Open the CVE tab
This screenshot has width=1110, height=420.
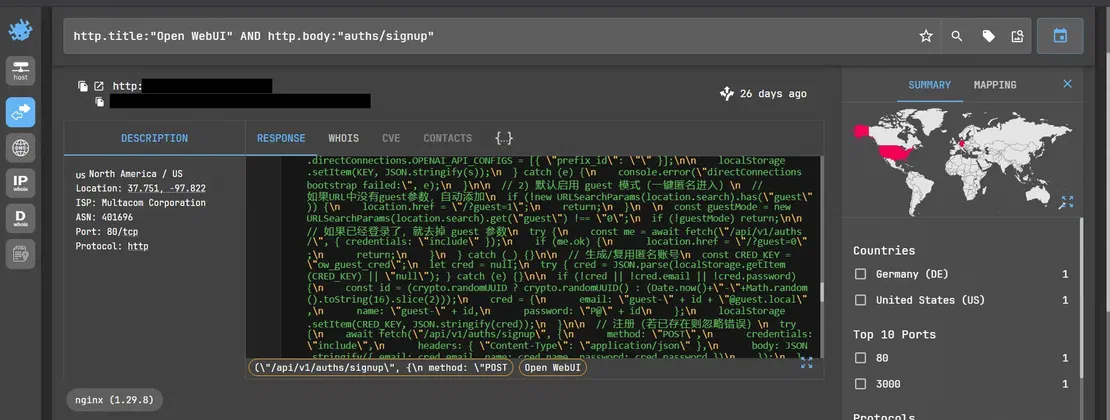pos(391,138)
